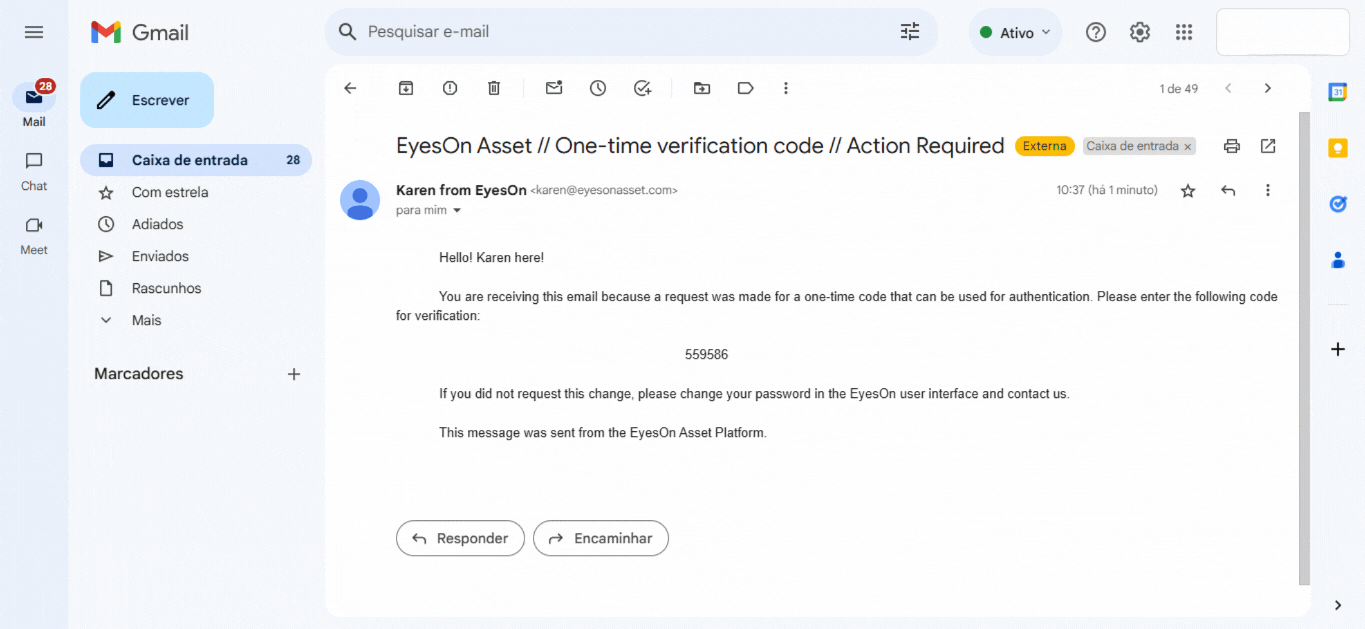Click the Externa tag
The image size is (1365, 629).
click(1045, 146)
